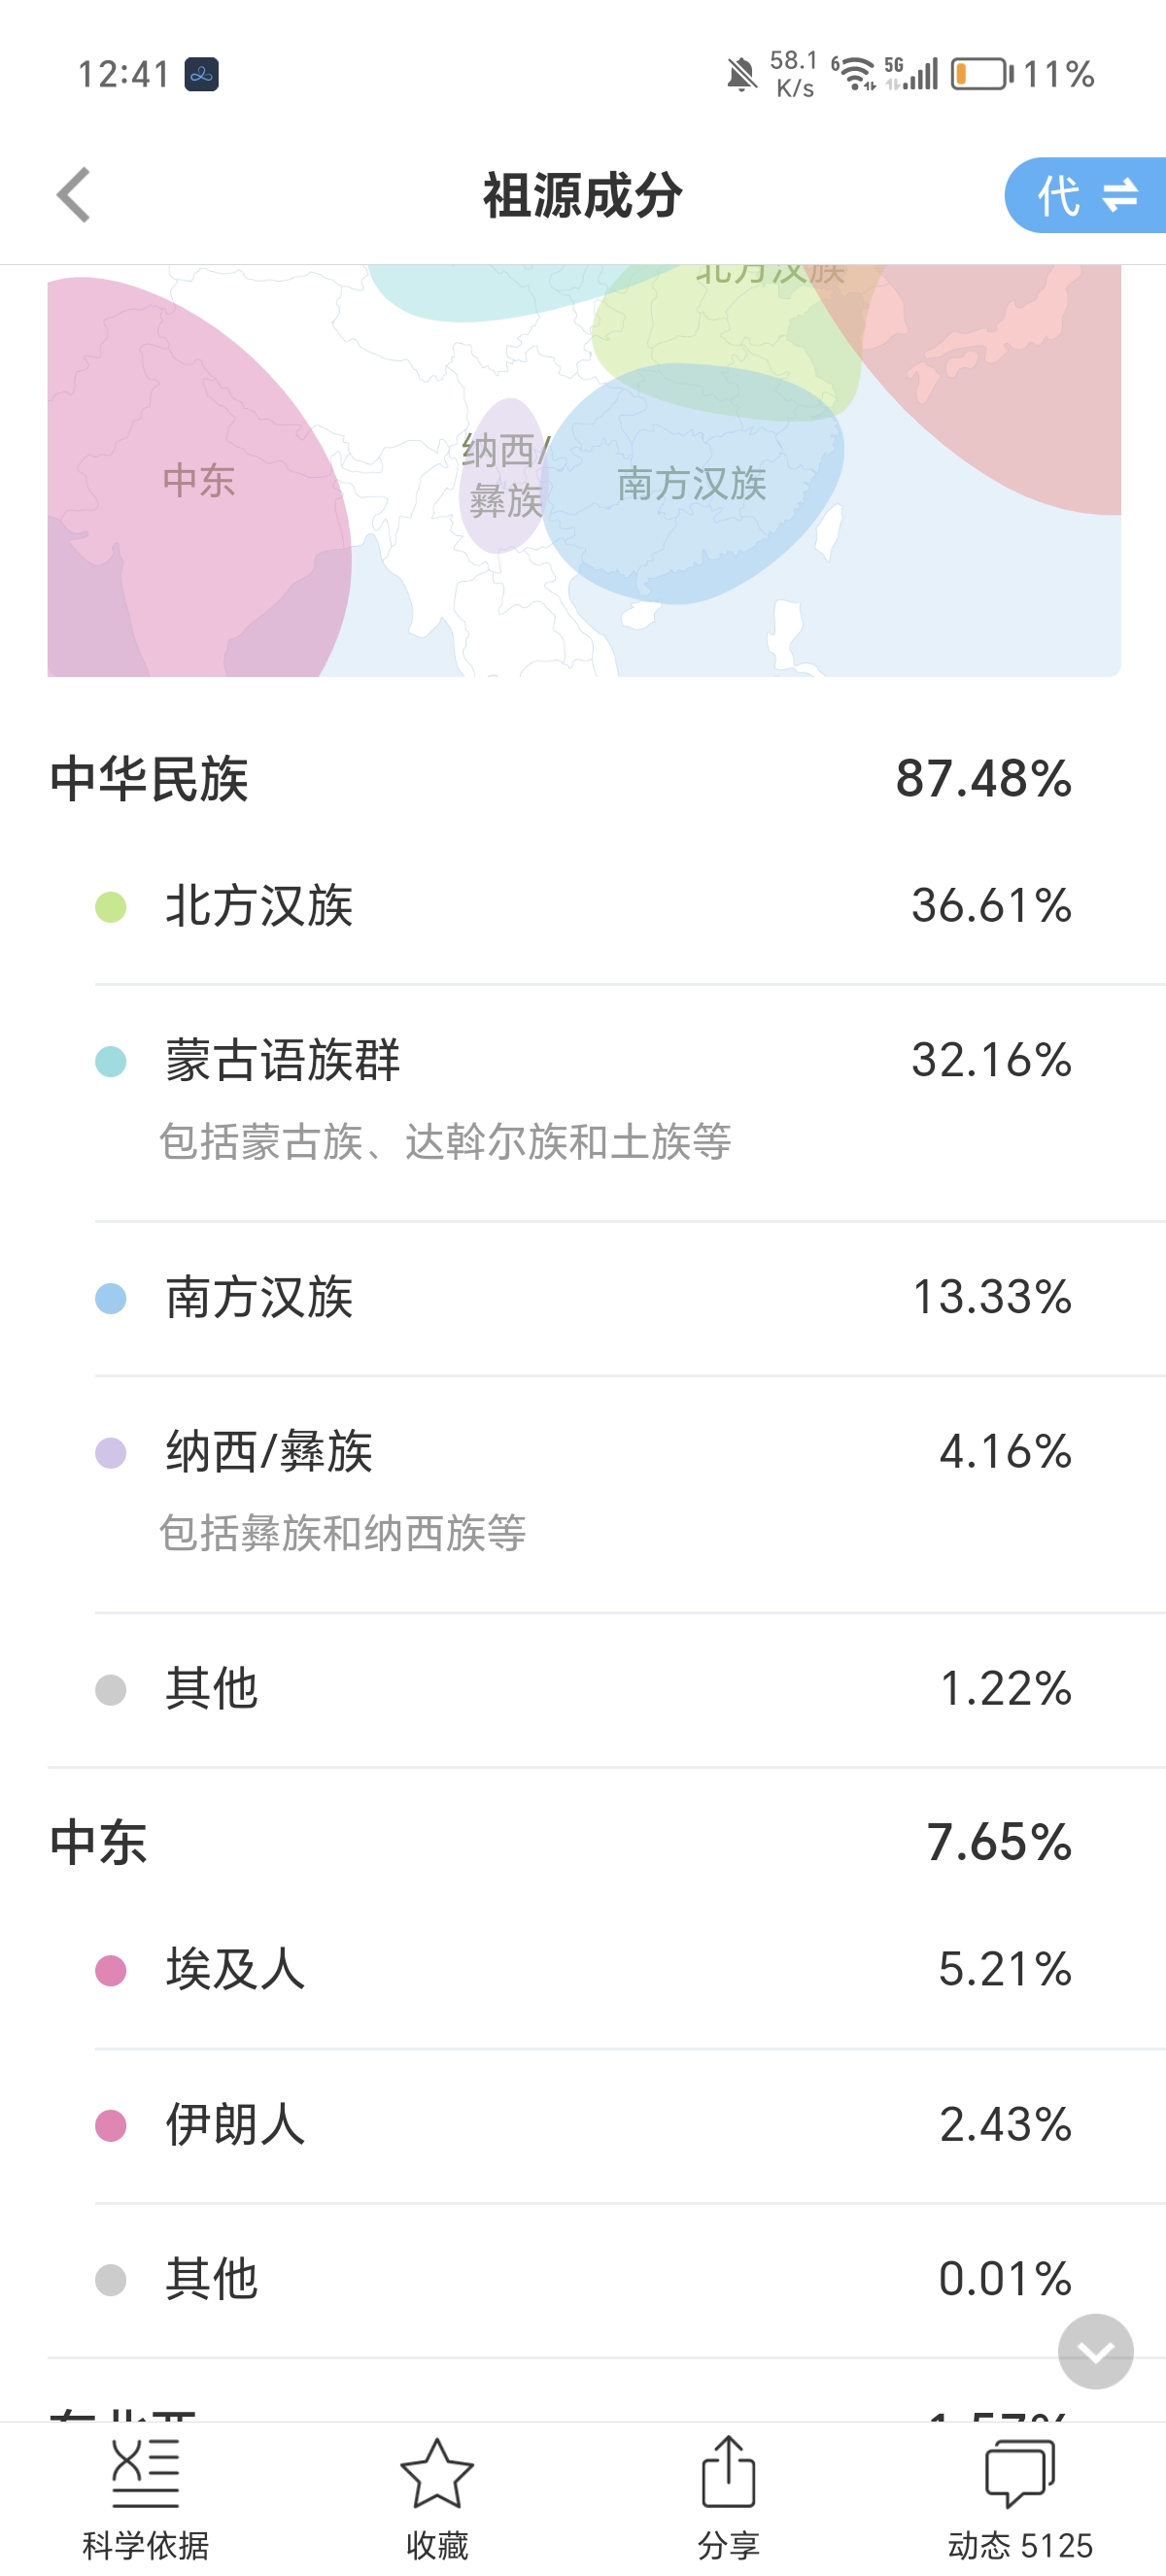Tap the purple dot beside 纳西/彝族
The height and width of the screenshot is (2576, 1166).
pyautogui.click(x=111, y=1452)
